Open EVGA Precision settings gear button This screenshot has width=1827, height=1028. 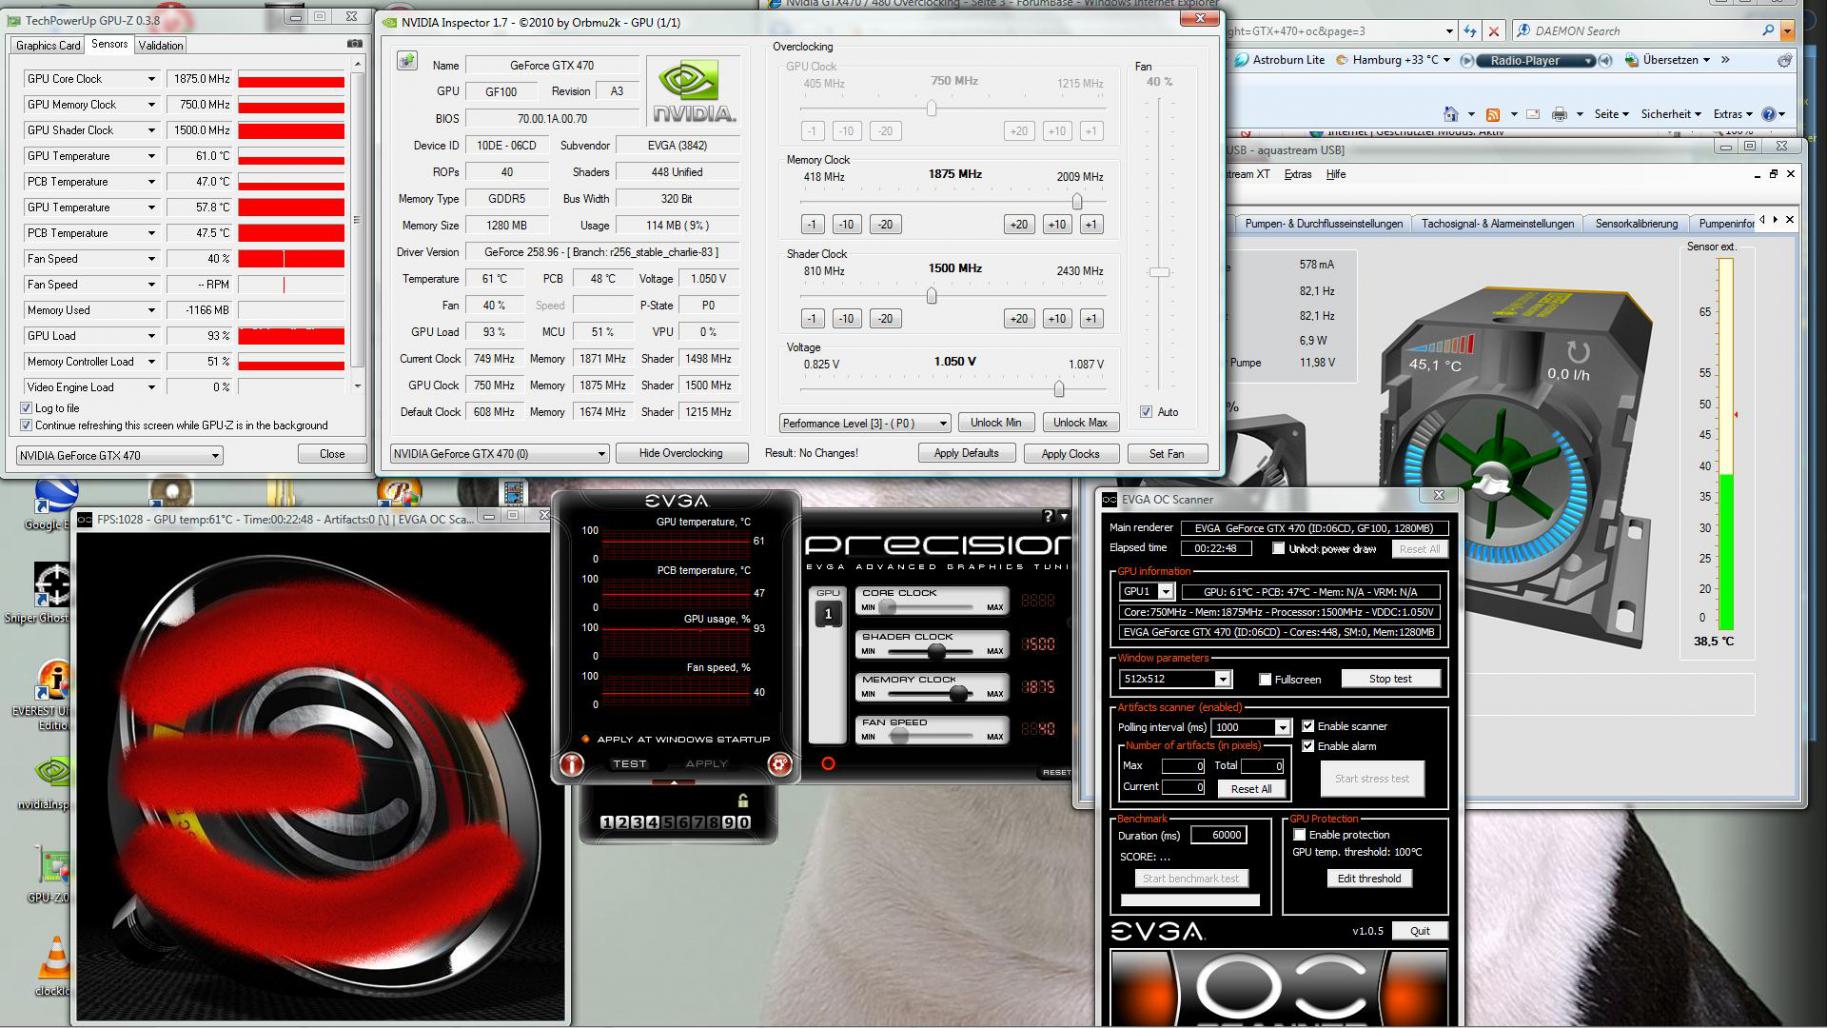(780, 764)
